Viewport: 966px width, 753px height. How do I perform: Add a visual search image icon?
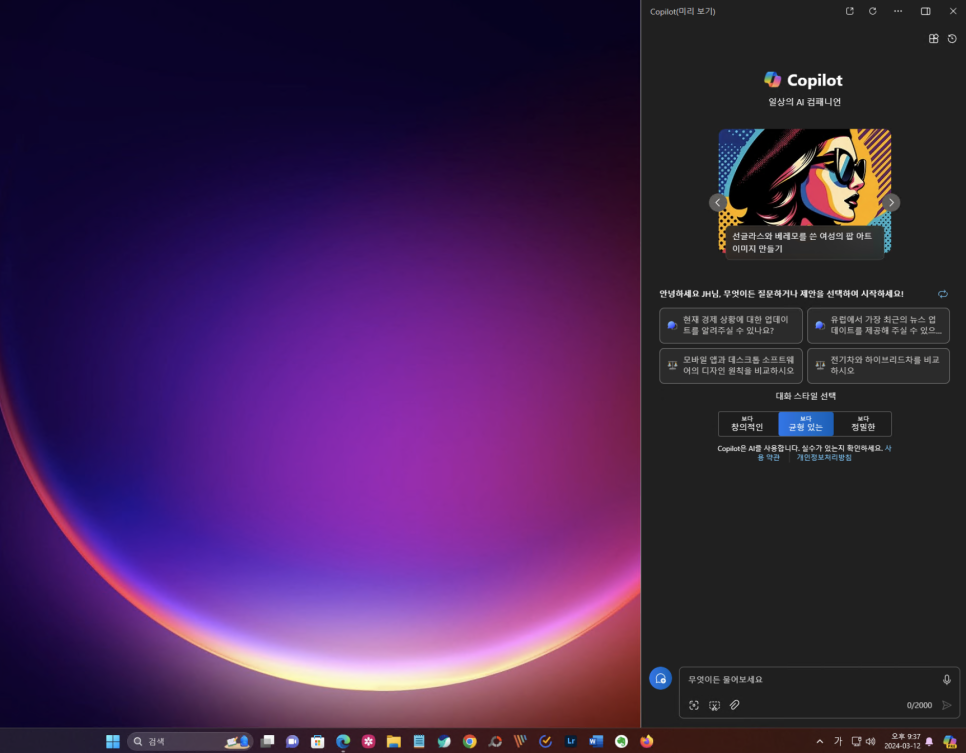694,706
